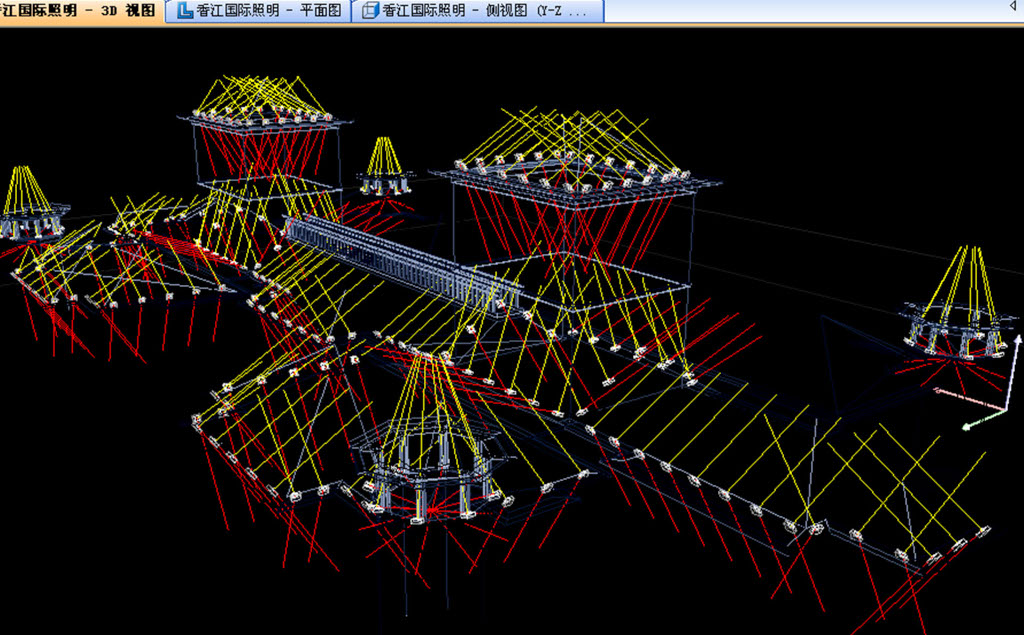Click the blue L icon on 平面图 tab

(x=185, y=11)
